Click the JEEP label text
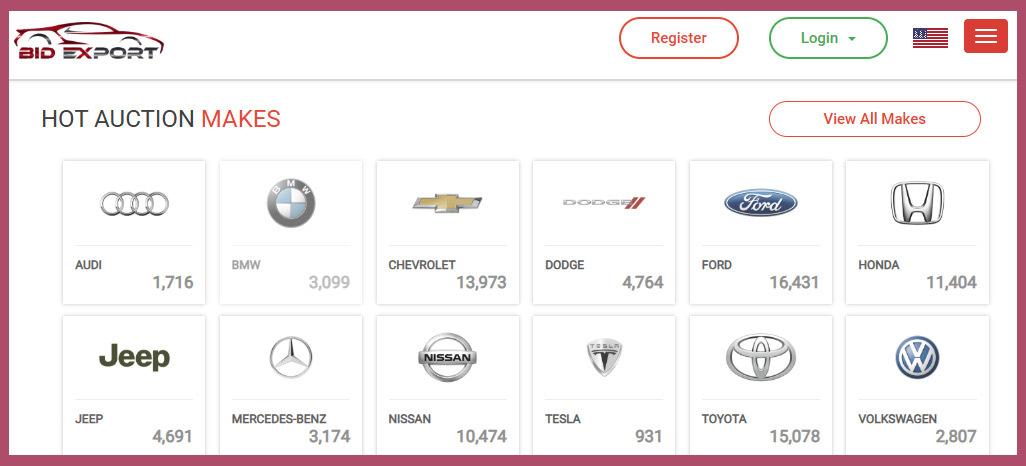The width and height of the screenshot is (1026, 466). pyautogui.click(x=89, y=419)
